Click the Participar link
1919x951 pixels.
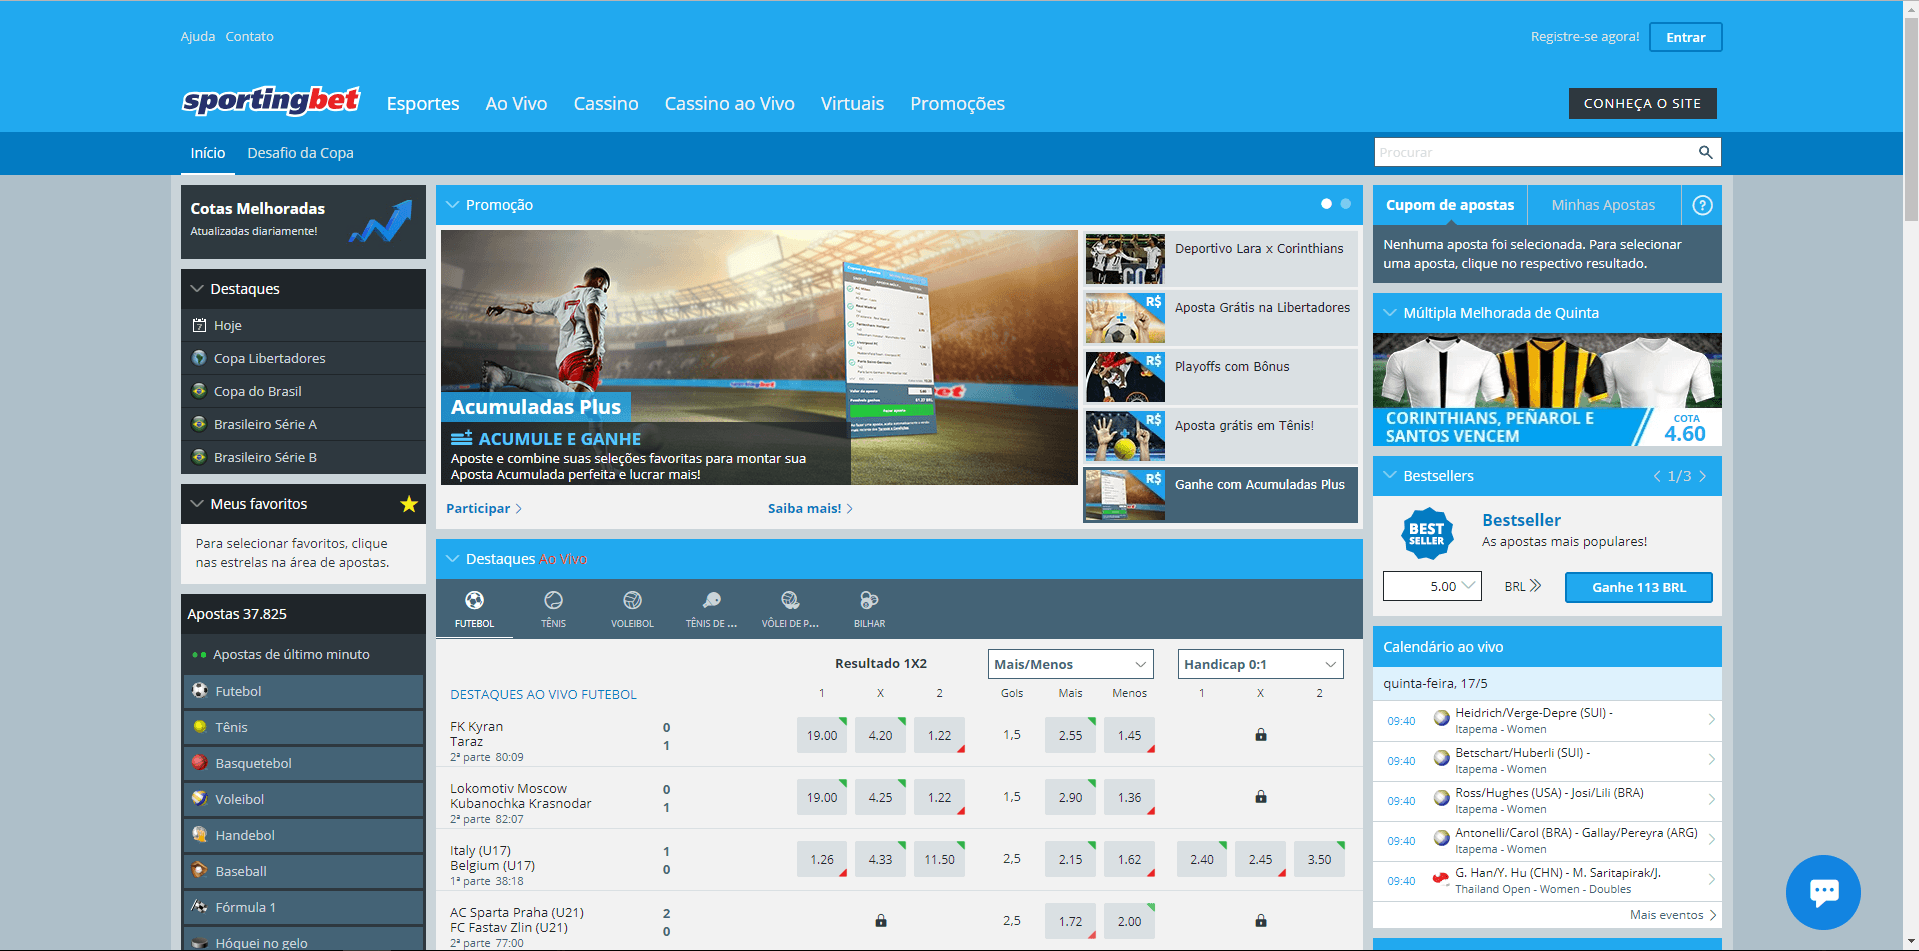tap(484, 508)
